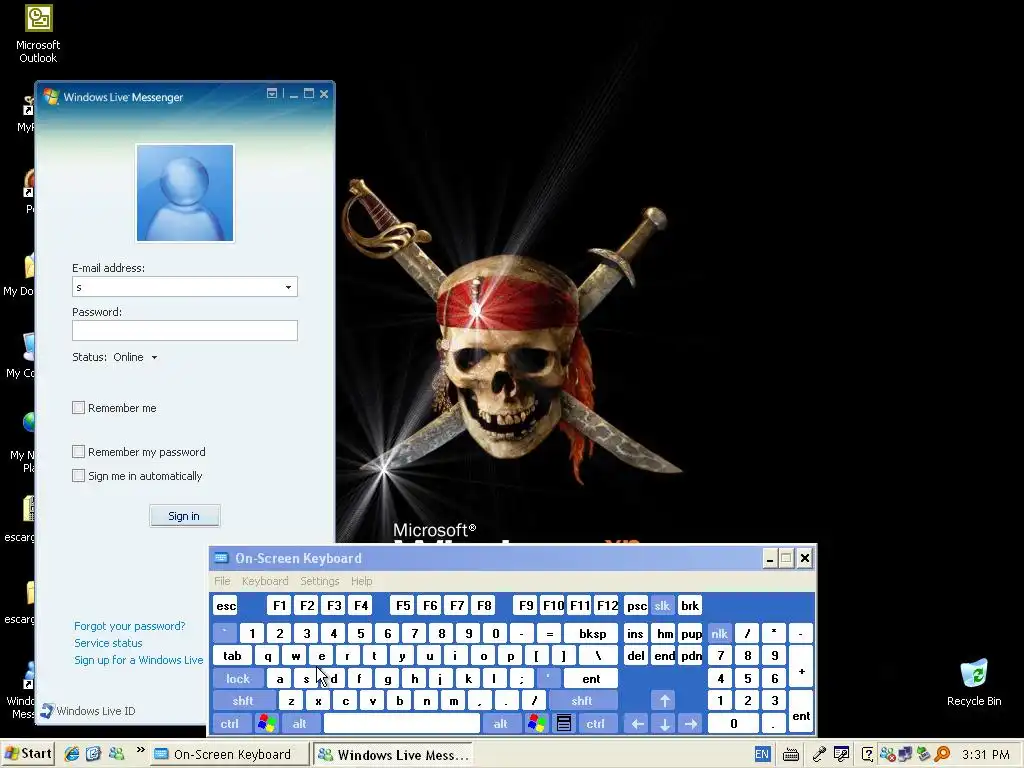Click the Windows logo key right of spacebar

pyautogui.click(x=537, y=724)
